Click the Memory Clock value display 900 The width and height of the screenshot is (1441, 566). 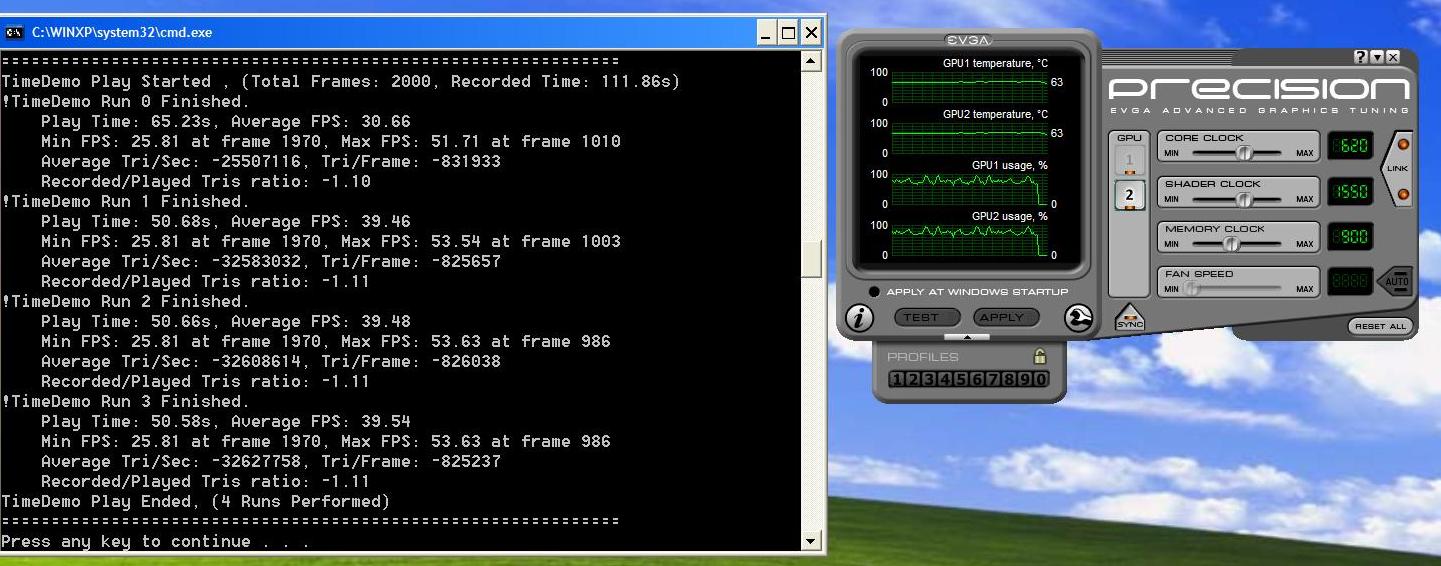(1352, 237)
